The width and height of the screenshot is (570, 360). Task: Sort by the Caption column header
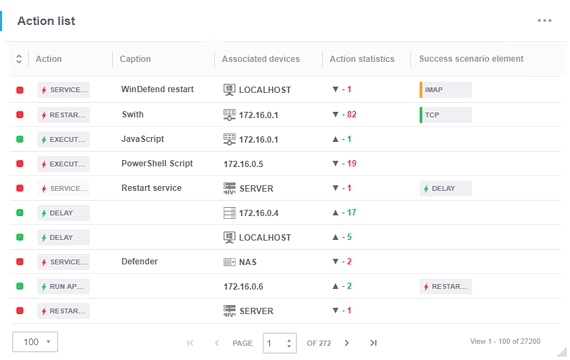coord(135,59)
